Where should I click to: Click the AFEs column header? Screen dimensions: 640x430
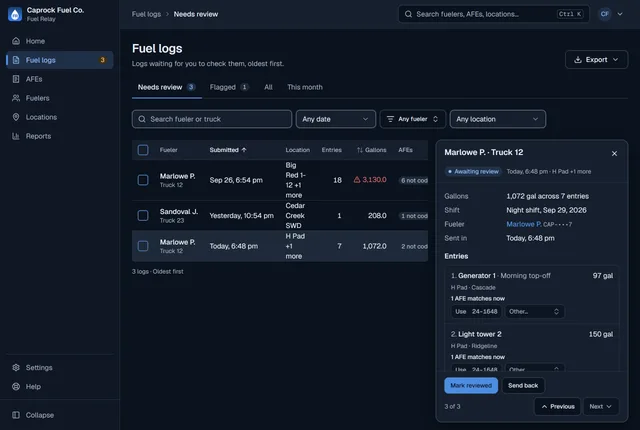(405, 150)
